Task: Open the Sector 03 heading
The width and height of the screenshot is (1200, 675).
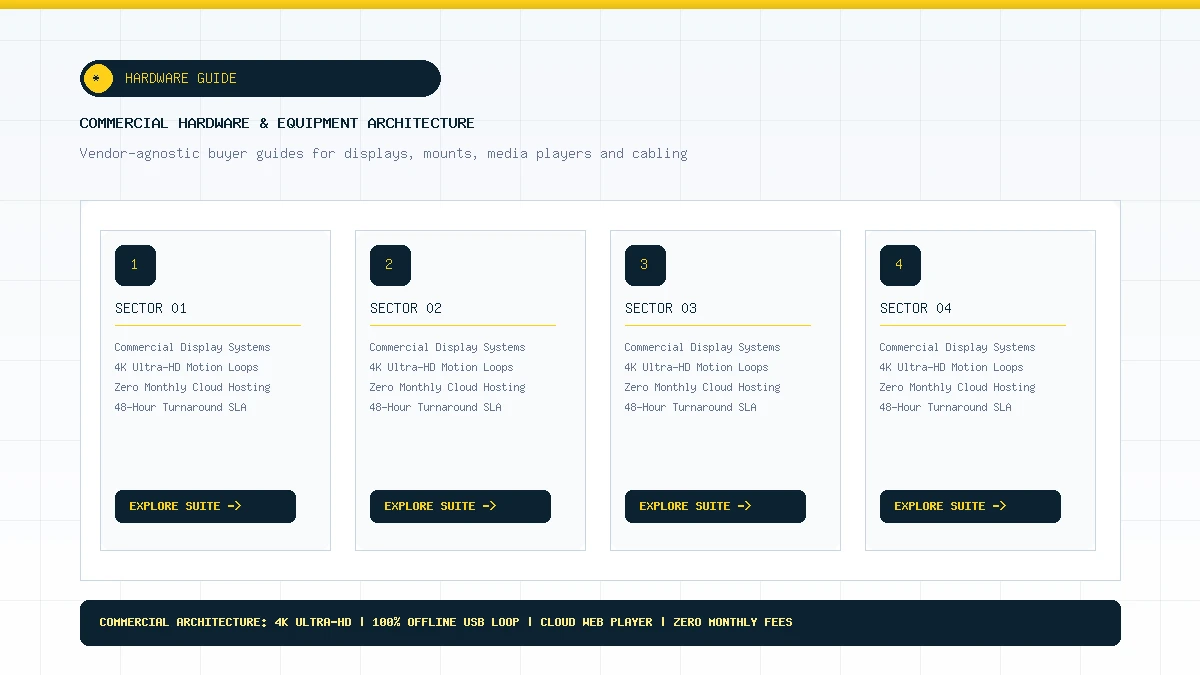Action: coord(661,308)
